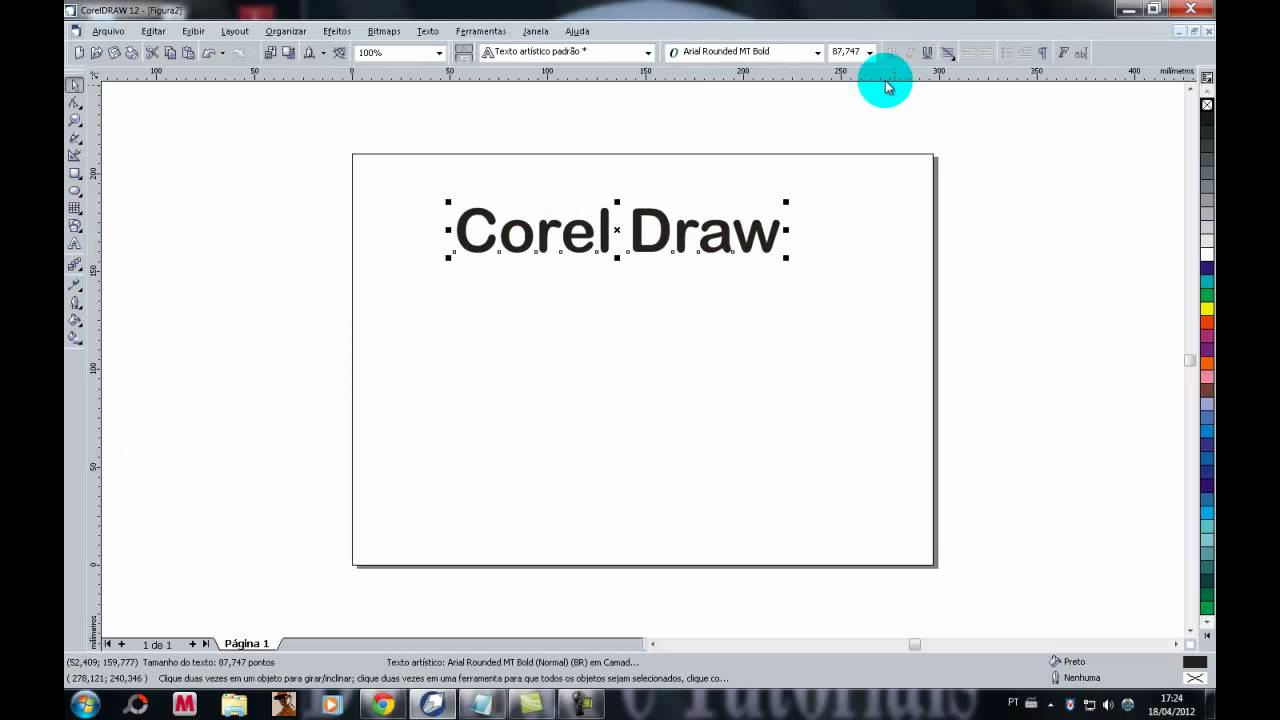
Task: Select the Rectangle tool in the toolbox
Action: click(75, 173)
